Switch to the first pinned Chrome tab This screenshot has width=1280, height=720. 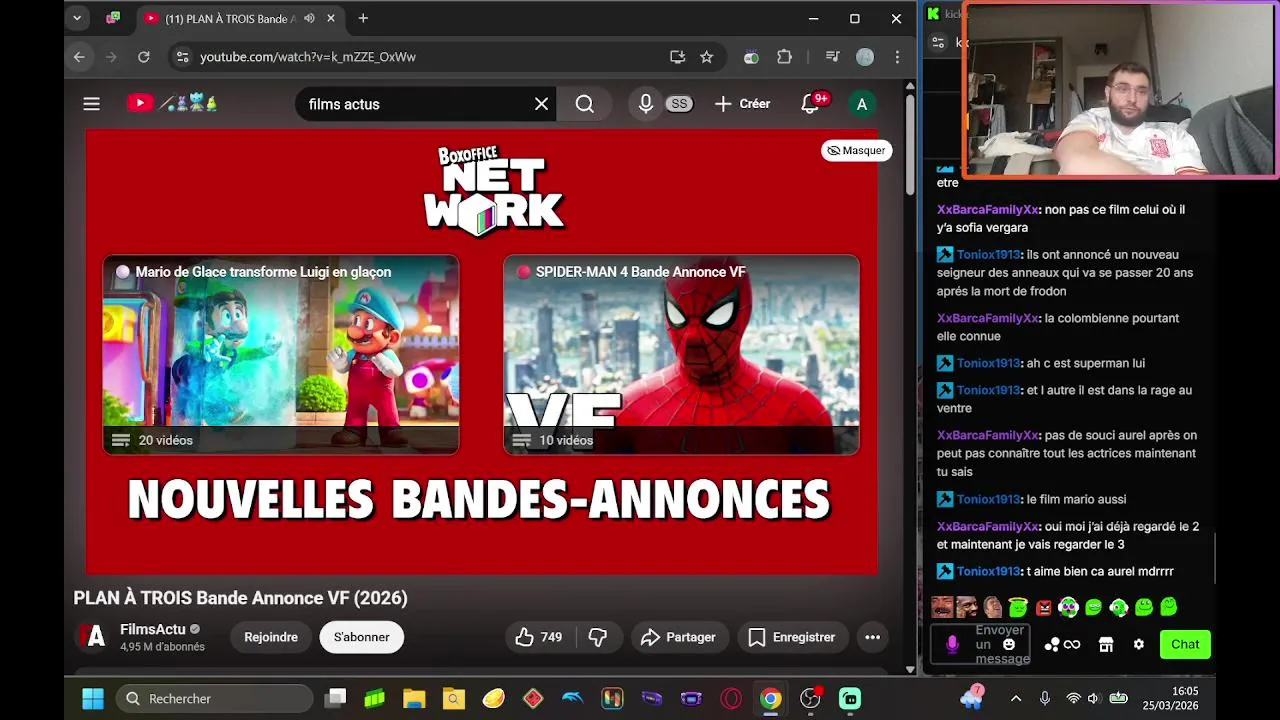point(113,18)
